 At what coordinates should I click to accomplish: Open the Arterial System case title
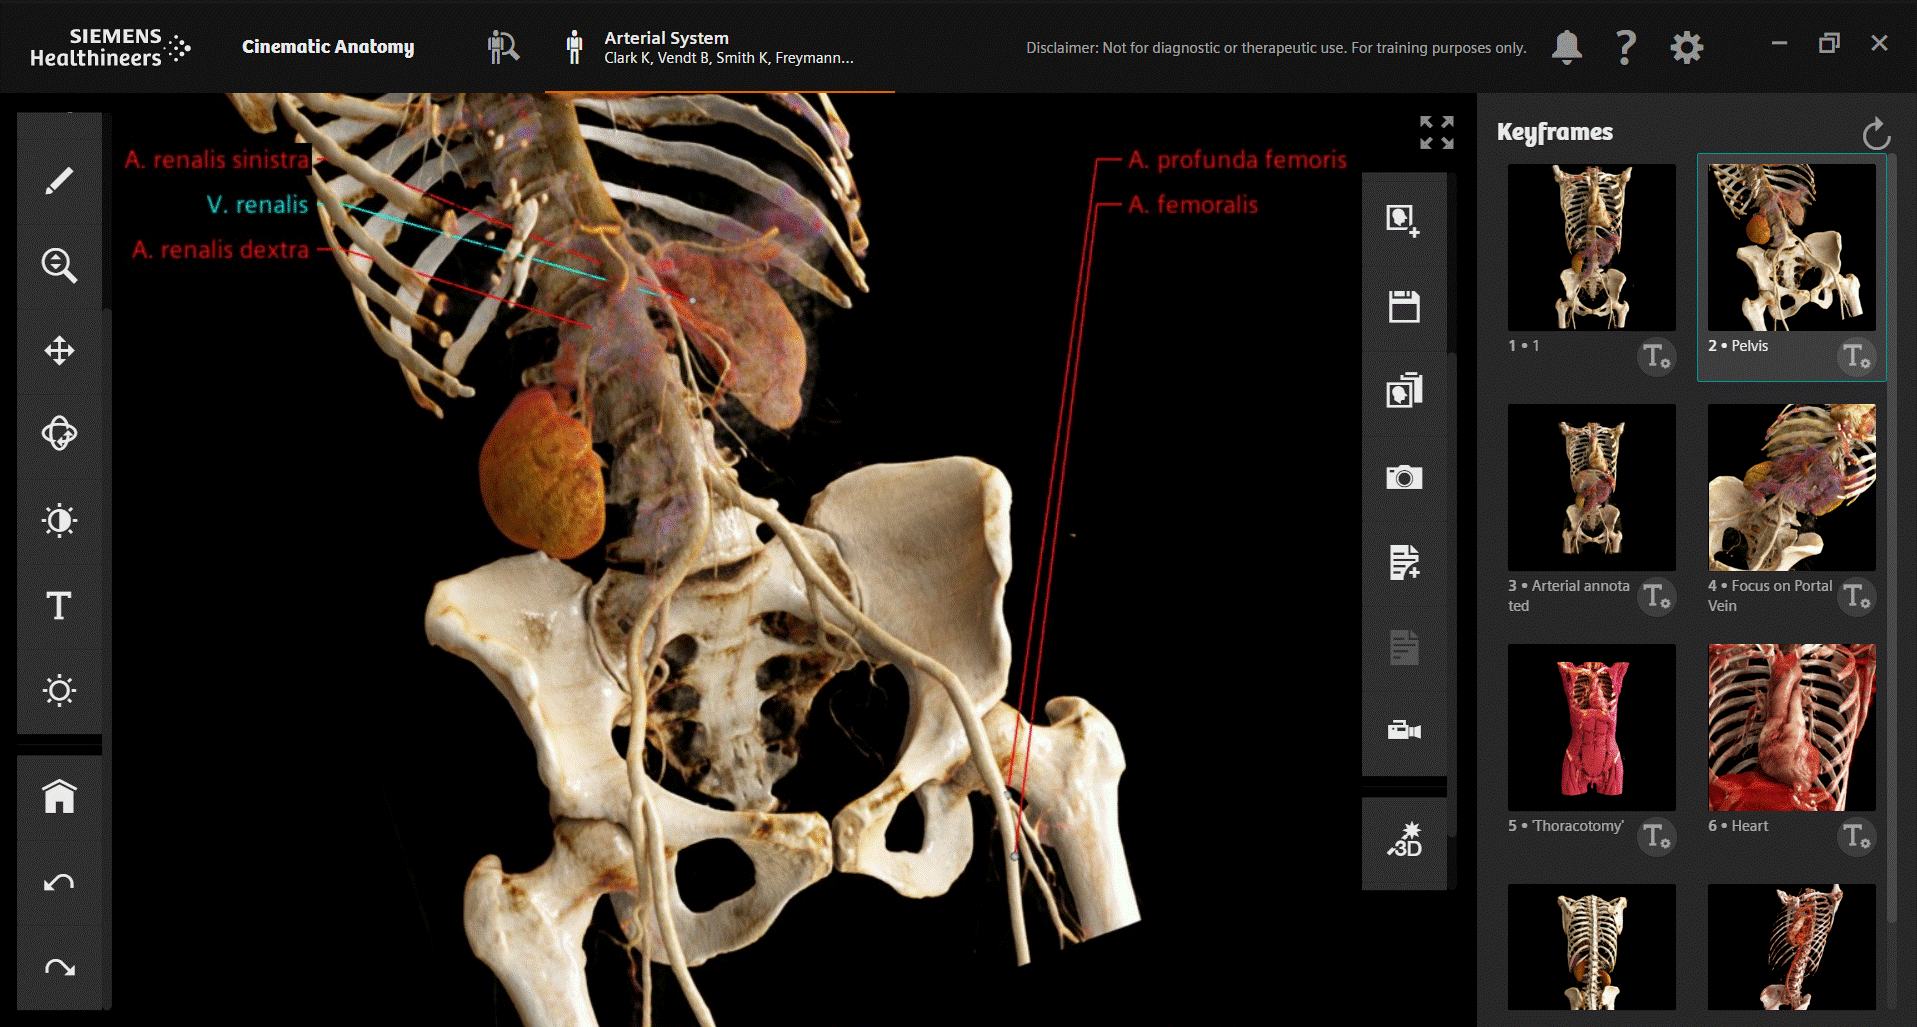pyautogui.click(x=666, y=38)
